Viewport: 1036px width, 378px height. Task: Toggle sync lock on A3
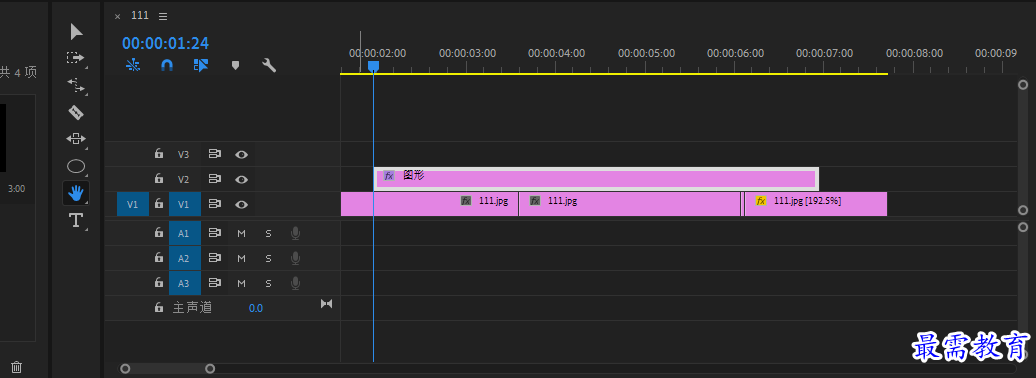click(215, 284)
